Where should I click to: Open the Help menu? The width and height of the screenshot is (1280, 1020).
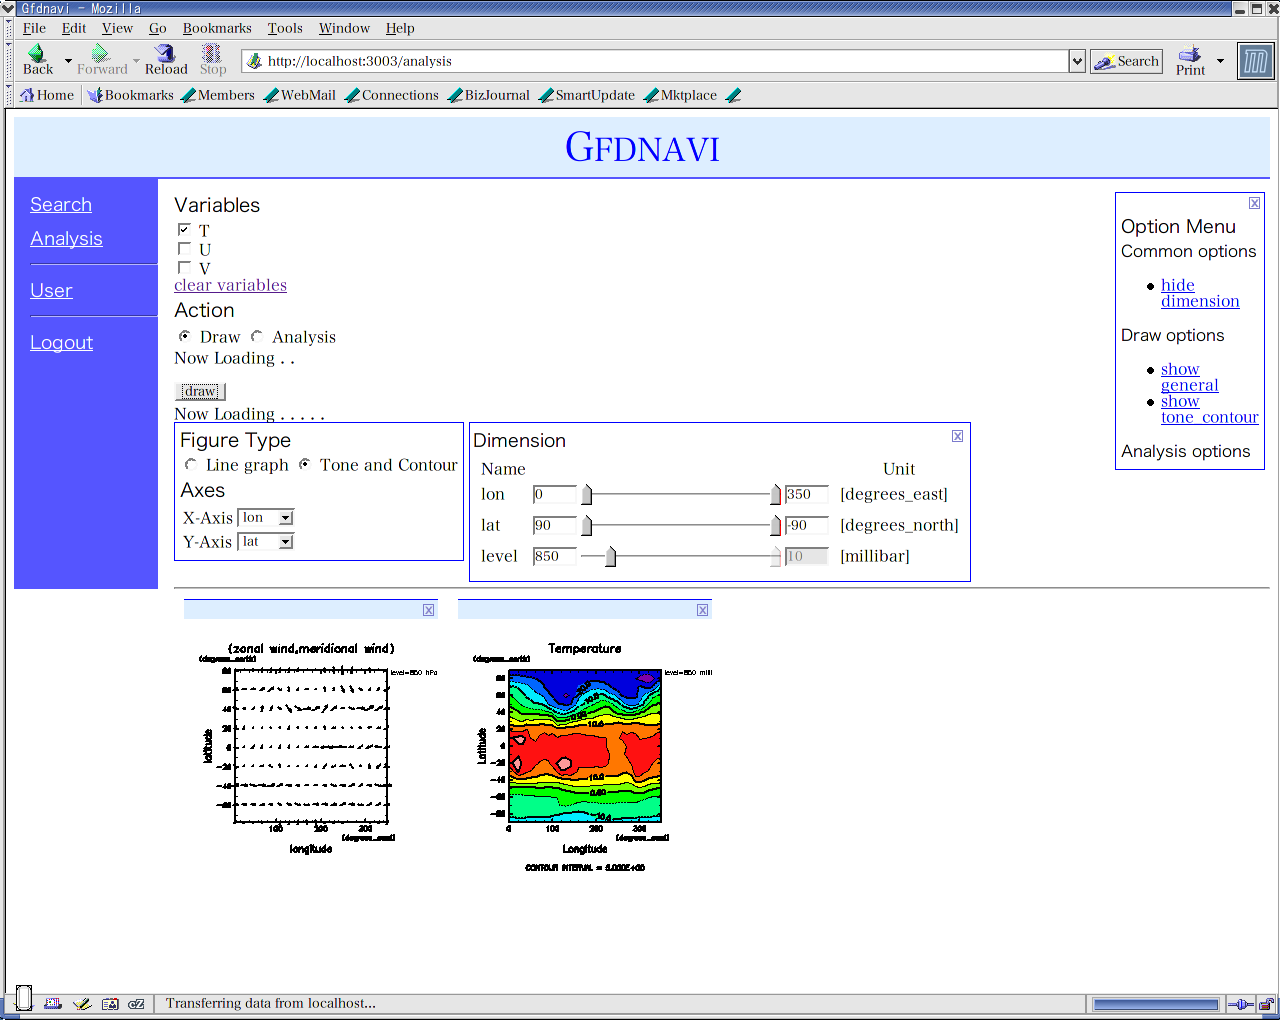tap(400, 28)
